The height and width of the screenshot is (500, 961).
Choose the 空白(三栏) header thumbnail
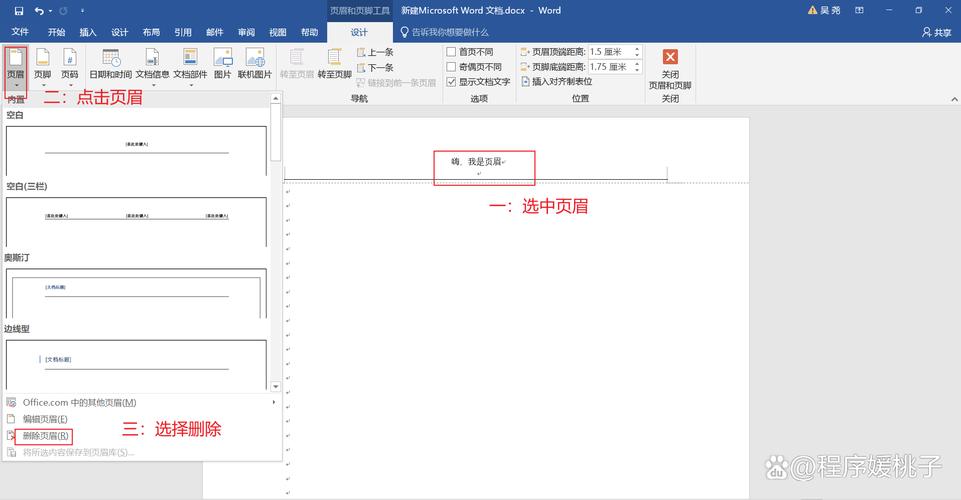pos(136,222)
